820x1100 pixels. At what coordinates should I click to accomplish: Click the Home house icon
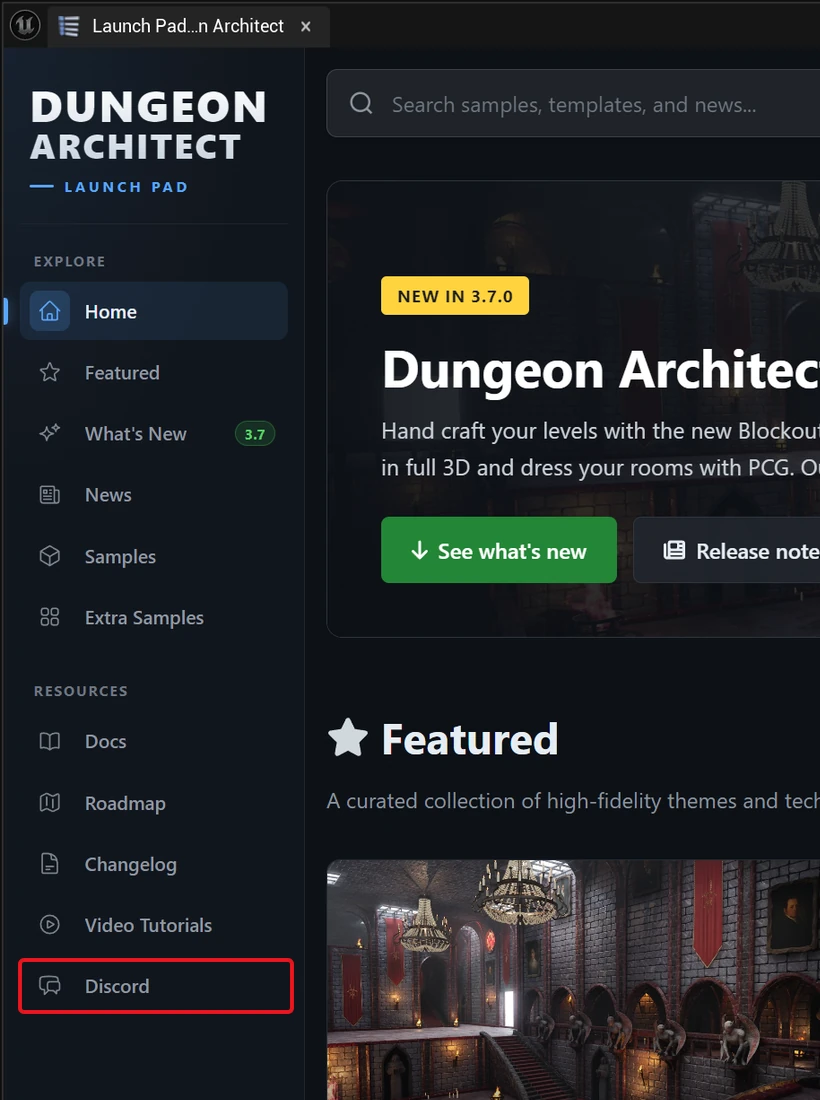coord(50,311)
